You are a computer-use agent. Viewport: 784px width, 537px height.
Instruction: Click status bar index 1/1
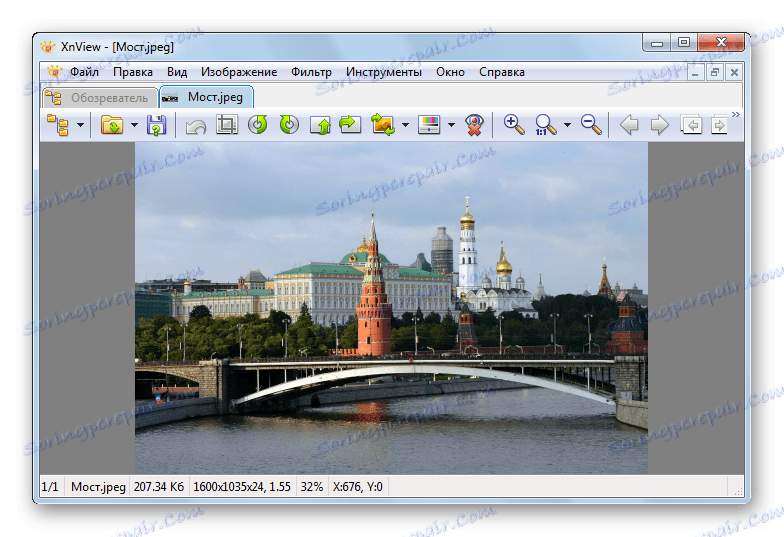(50, 486)
